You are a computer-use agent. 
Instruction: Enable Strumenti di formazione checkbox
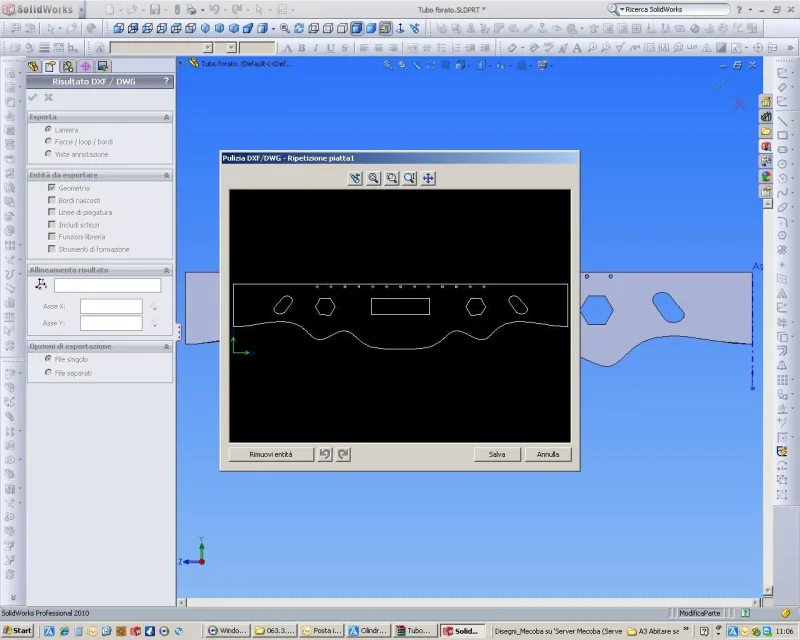[x=52, y=249]
